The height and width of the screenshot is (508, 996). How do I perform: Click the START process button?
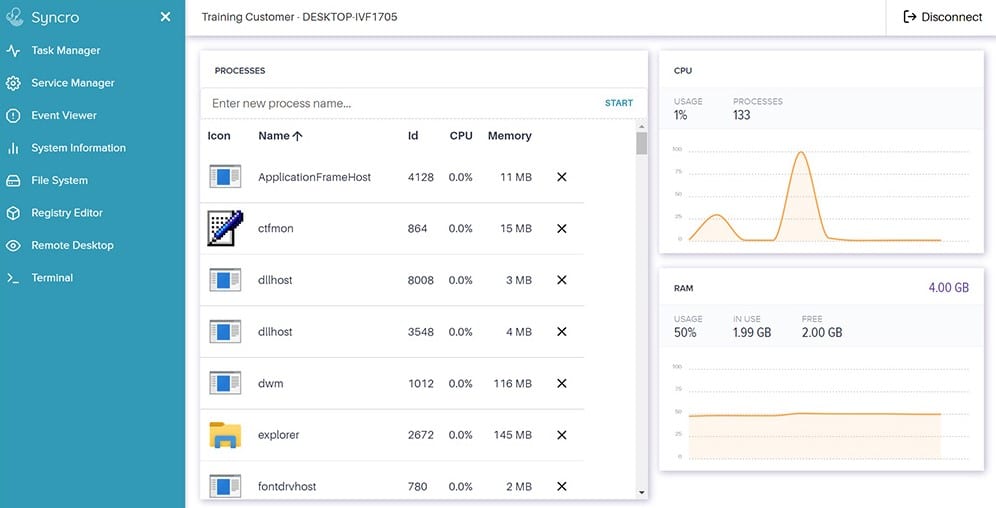pos(619,103)
